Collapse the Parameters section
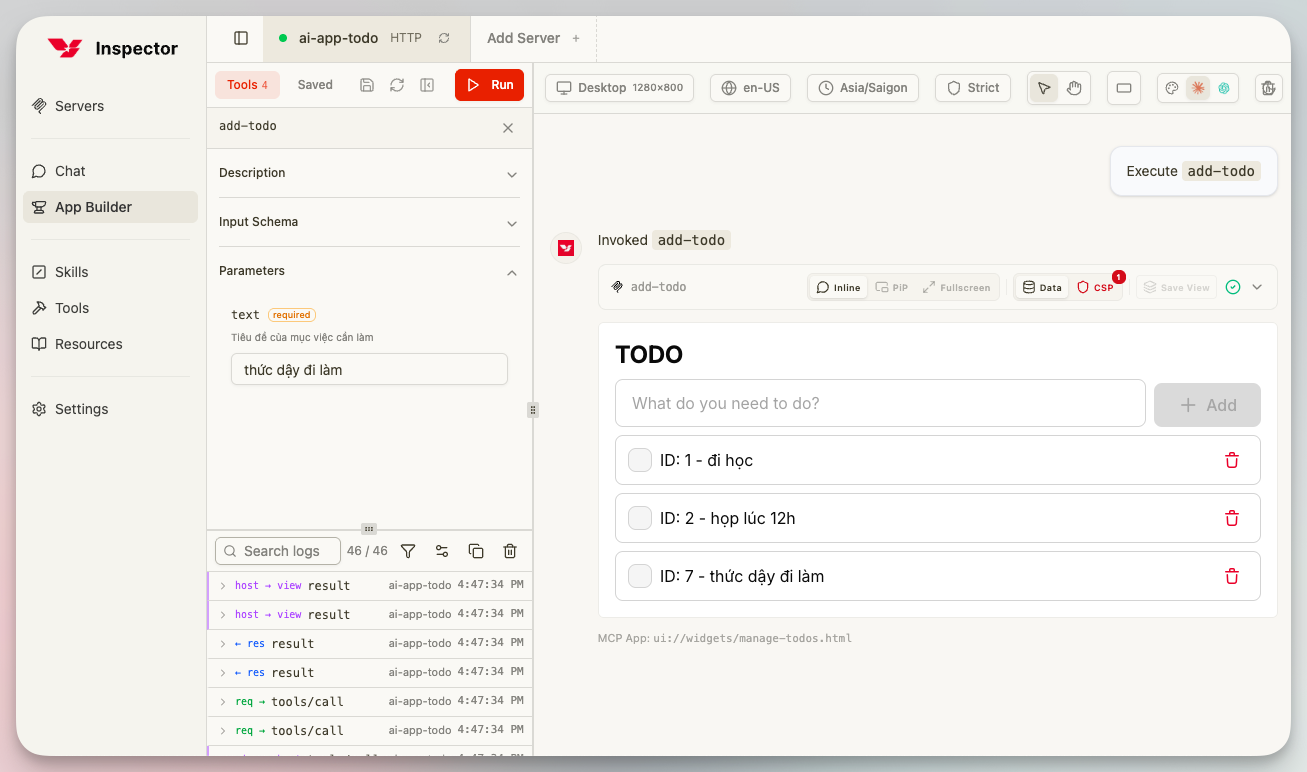 tap(369, 271)
